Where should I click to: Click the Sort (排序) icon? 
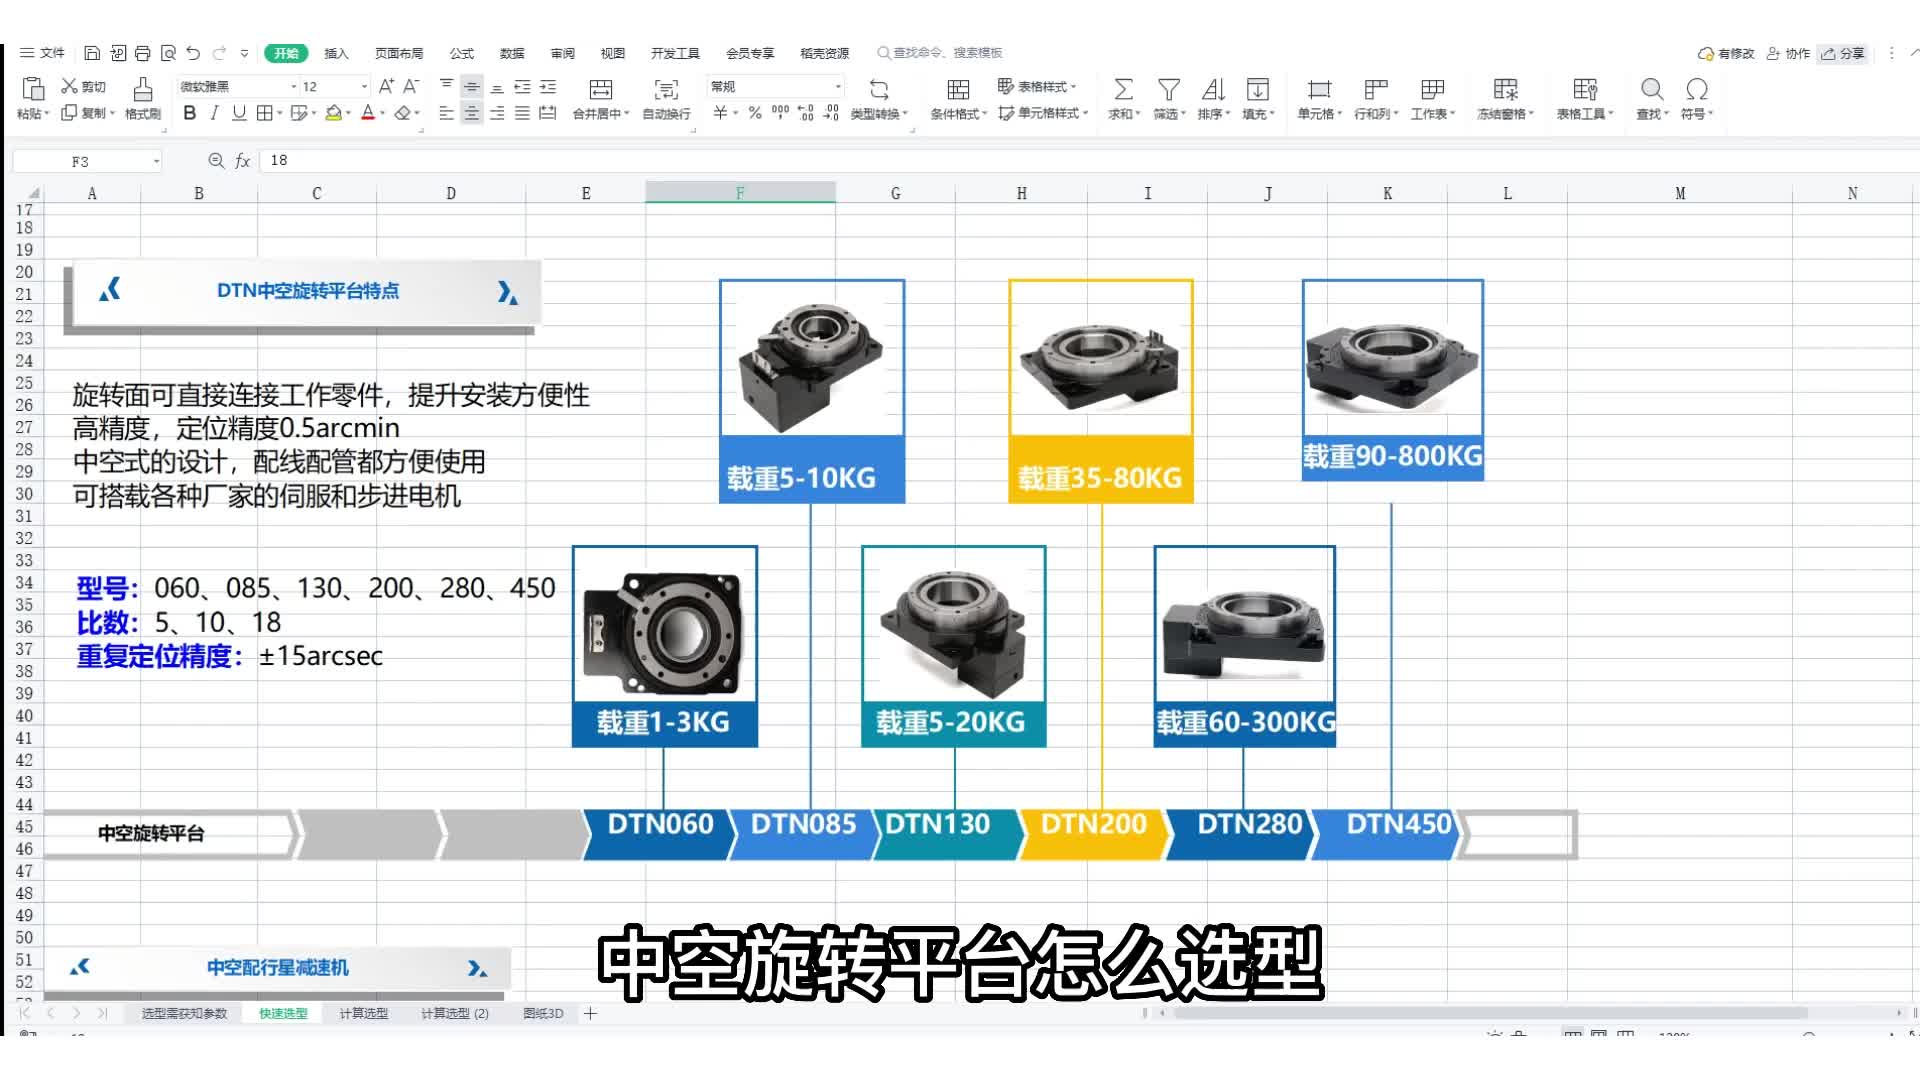pyautogui.click(x=1212, y=89)
